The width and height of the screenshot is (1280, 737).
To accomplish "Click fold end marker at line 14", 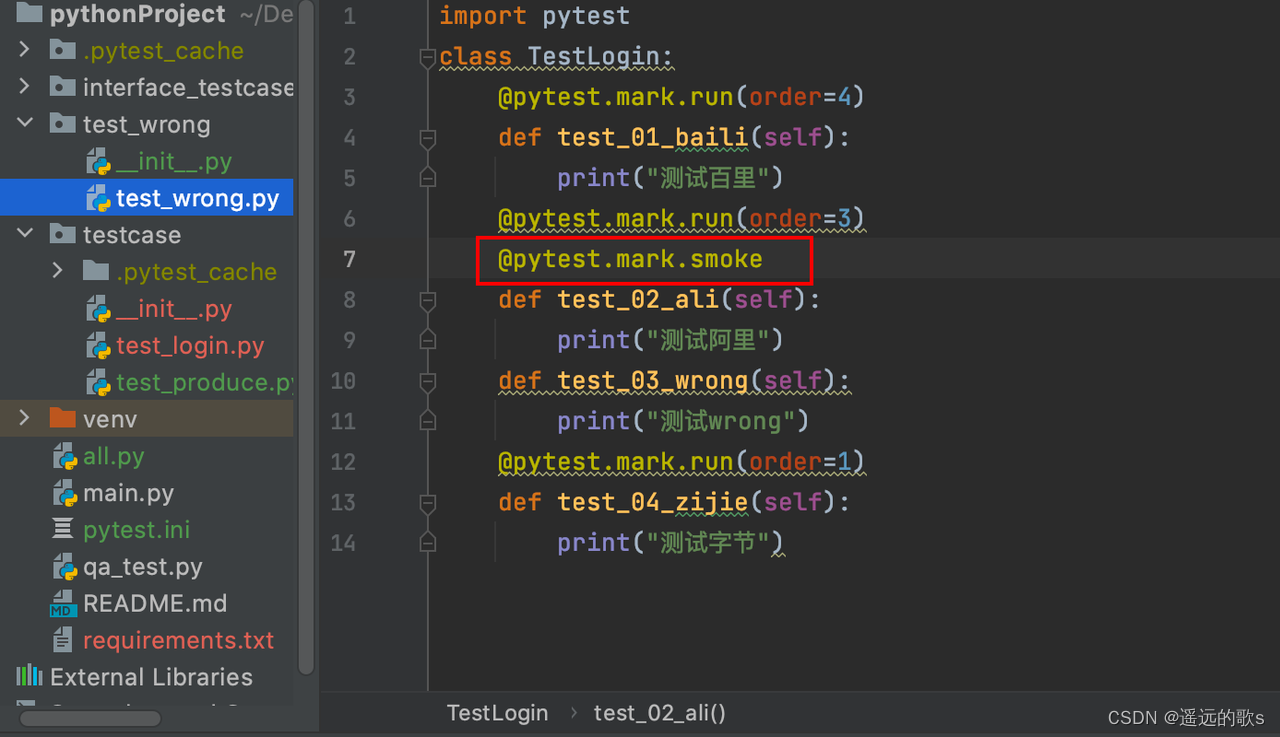I will coord(428,543).
